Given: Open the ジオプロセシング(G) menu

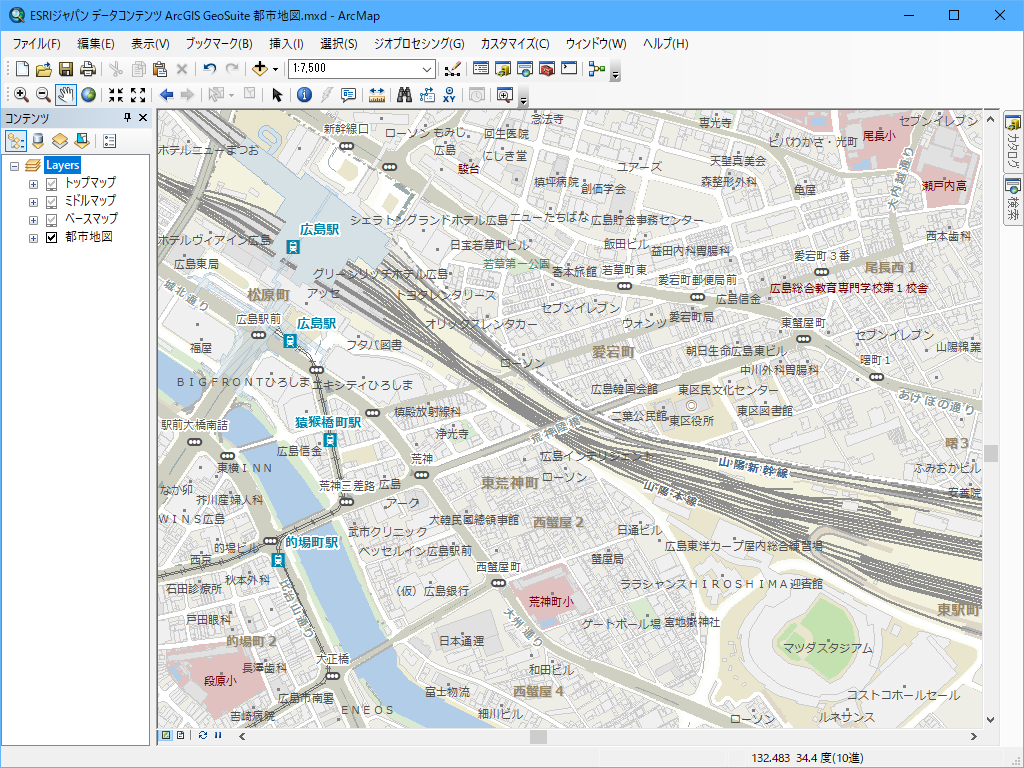Looking at the screenshot, I should tap(419, 44).
